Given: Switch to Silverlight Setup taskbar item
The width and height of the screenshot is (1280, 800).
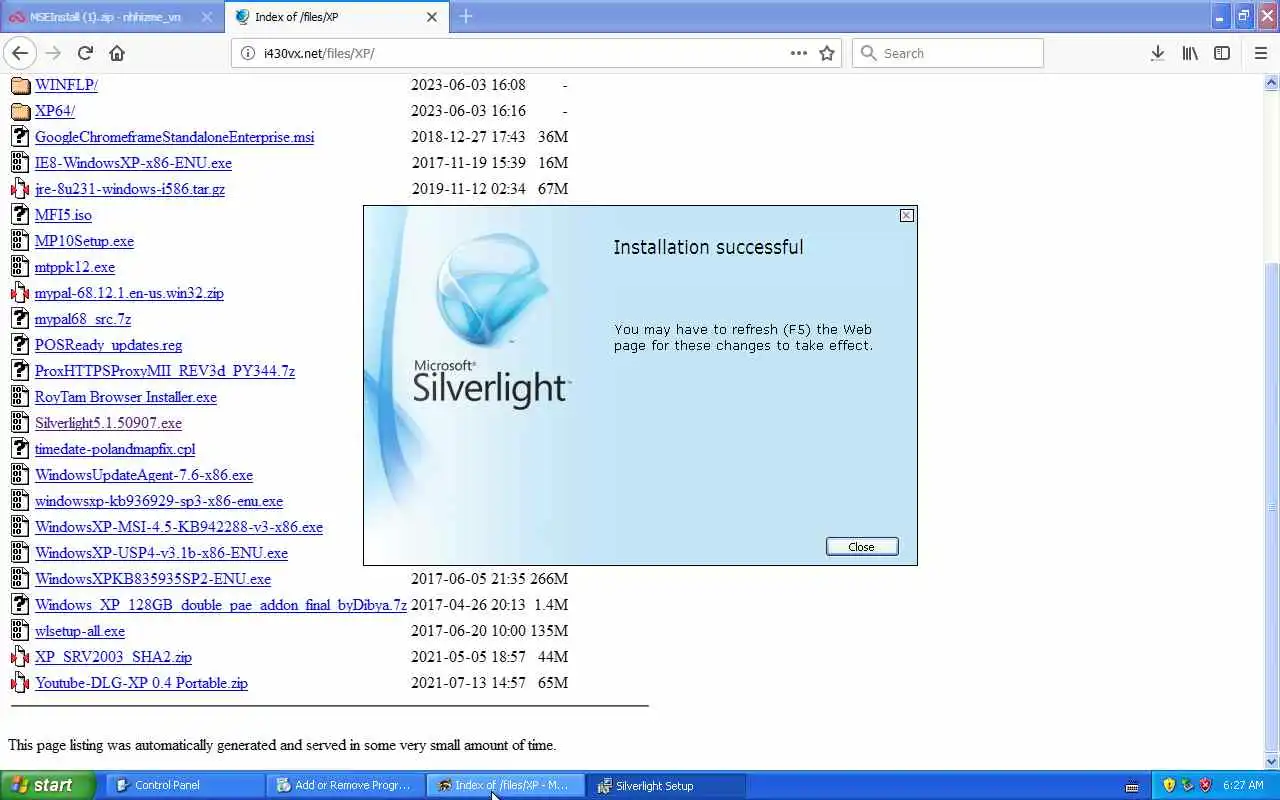Looking at the screenshot, I should coord(666,785).
